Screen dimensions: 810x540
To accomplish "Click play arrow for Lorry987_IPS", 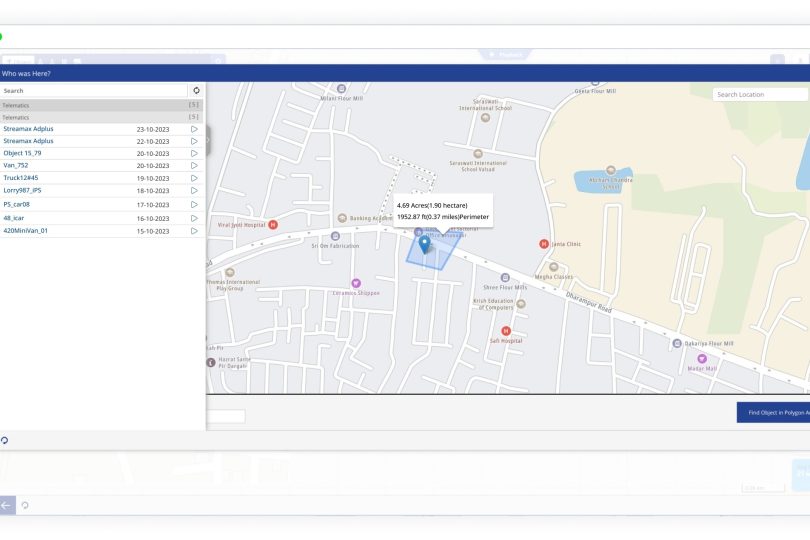I will click(194, 190).
